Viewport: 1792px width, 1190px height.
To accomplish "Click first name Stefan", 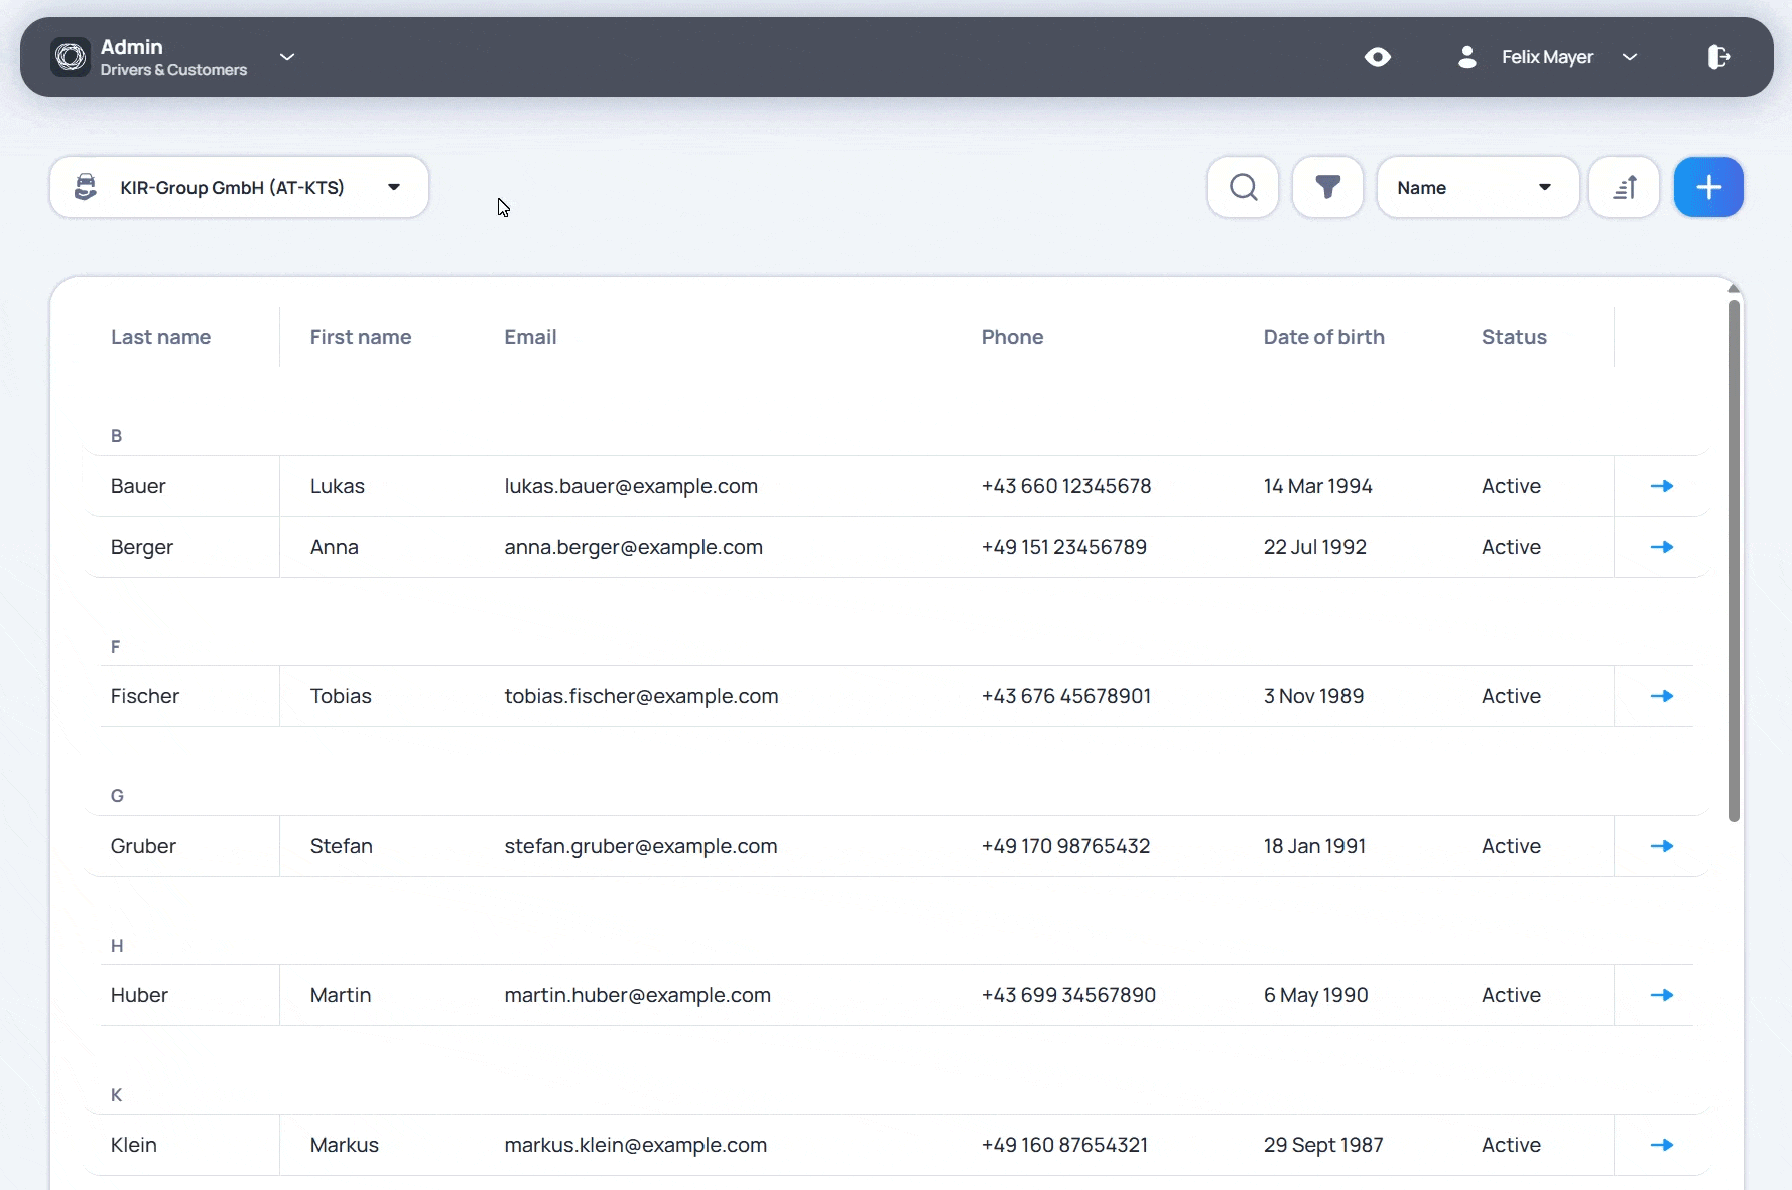I will [341, 846].
